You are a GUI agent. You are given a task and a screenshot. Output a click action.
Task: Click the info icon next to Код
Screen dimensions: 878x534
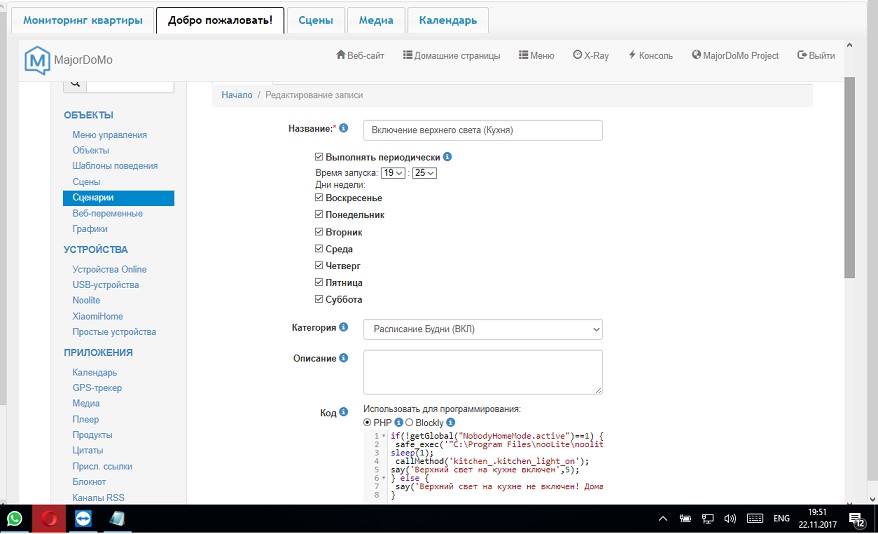[x=343, y=411]
